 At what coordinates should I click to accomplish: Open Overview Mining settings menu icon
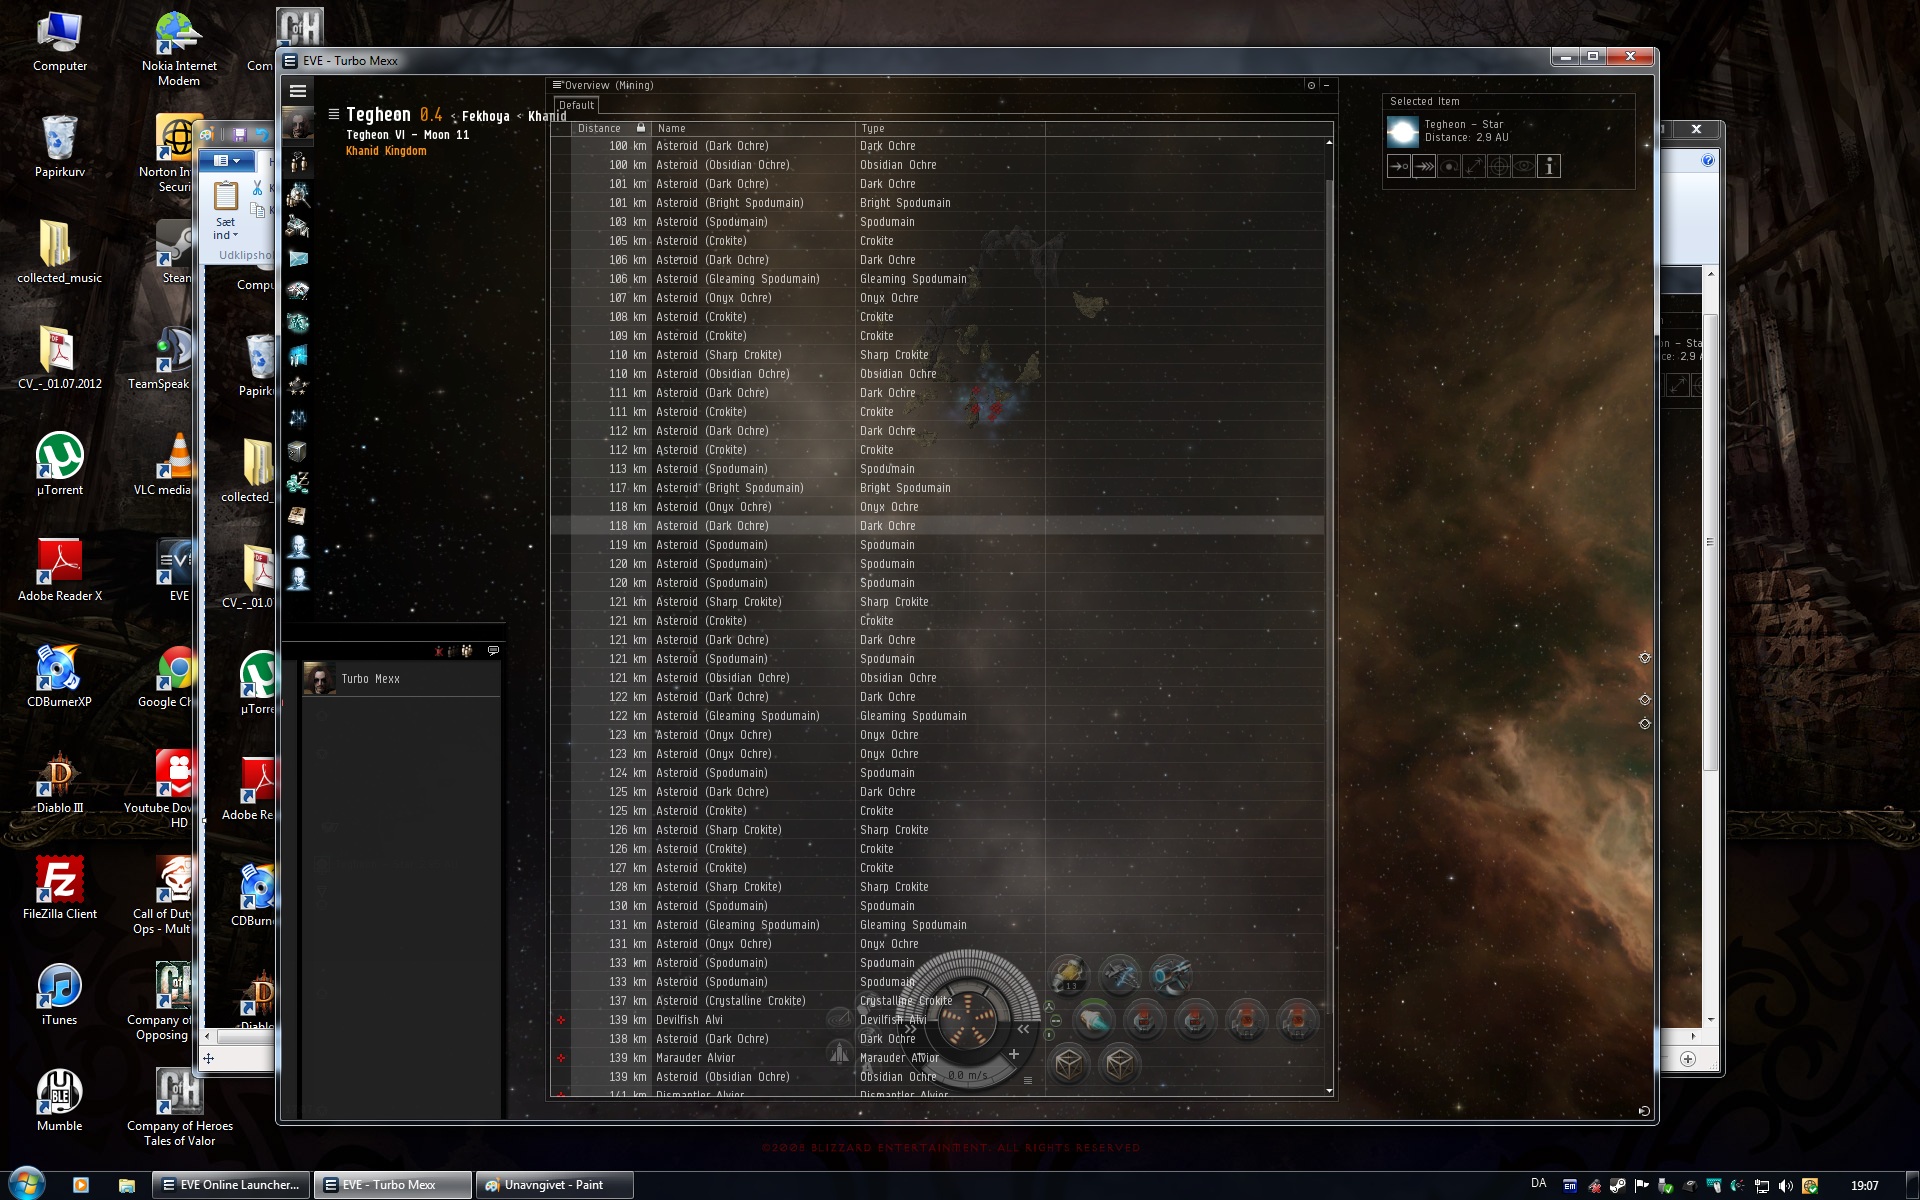click(x=557, y=85)
